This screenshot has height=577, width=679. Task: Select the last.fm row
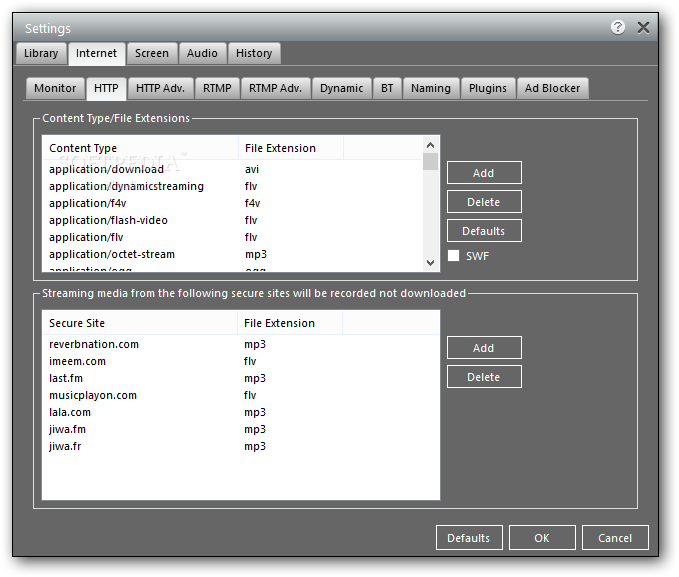[241, 378]
